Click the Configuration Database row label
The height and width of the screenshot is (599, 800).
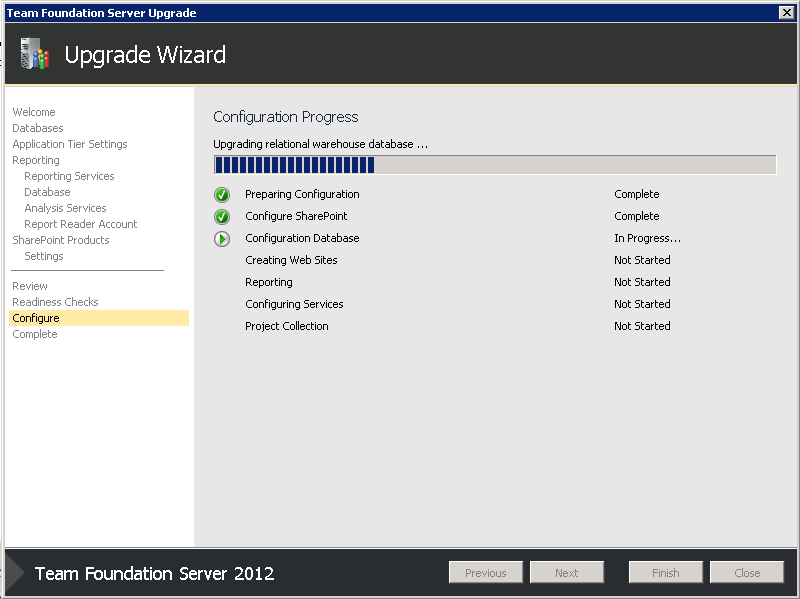click(x=302, y=238)
